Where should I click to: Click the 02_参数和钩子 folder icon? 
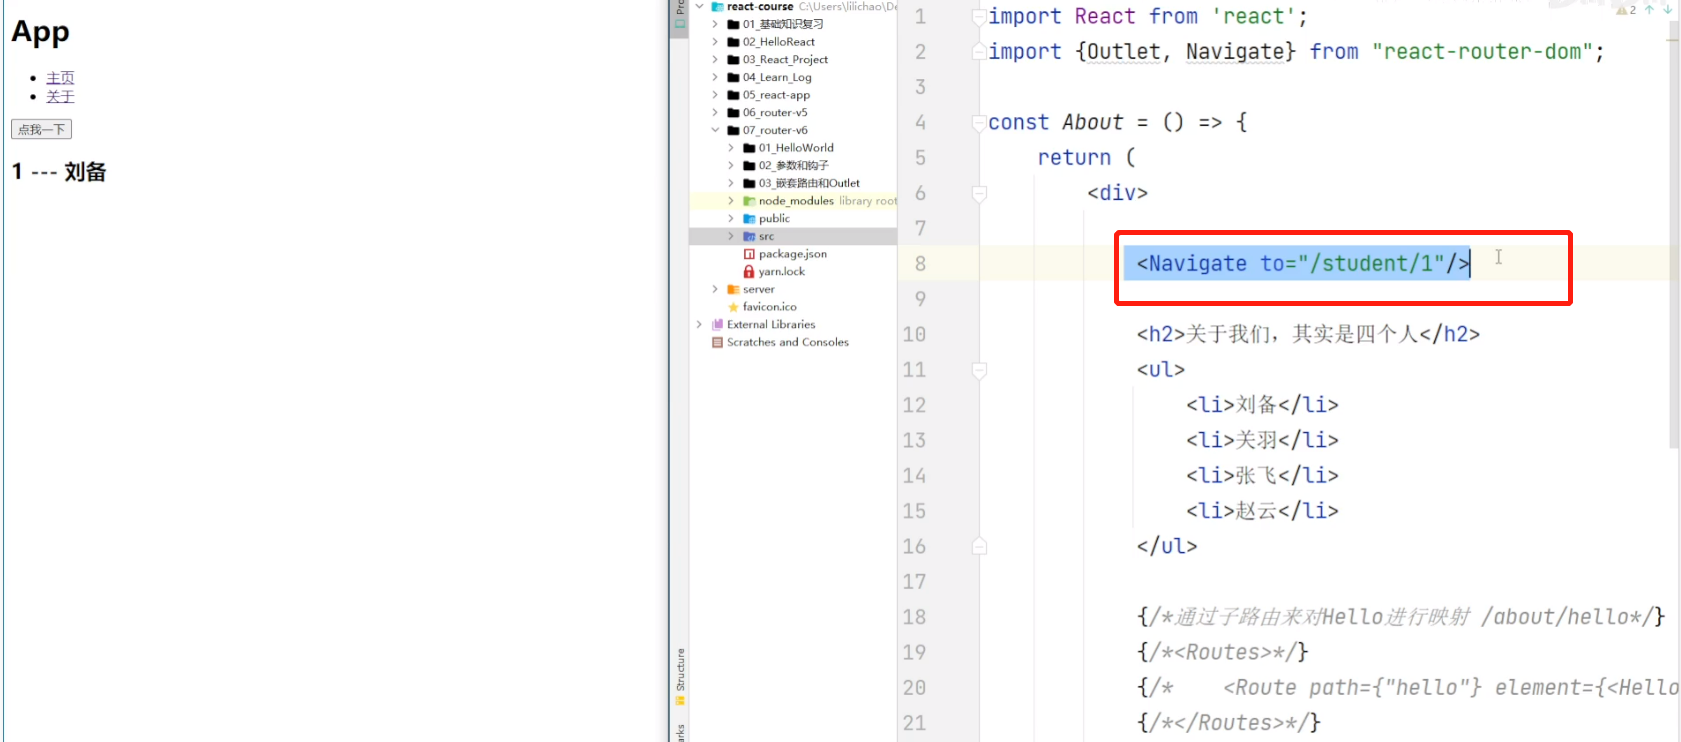(749, 166)
